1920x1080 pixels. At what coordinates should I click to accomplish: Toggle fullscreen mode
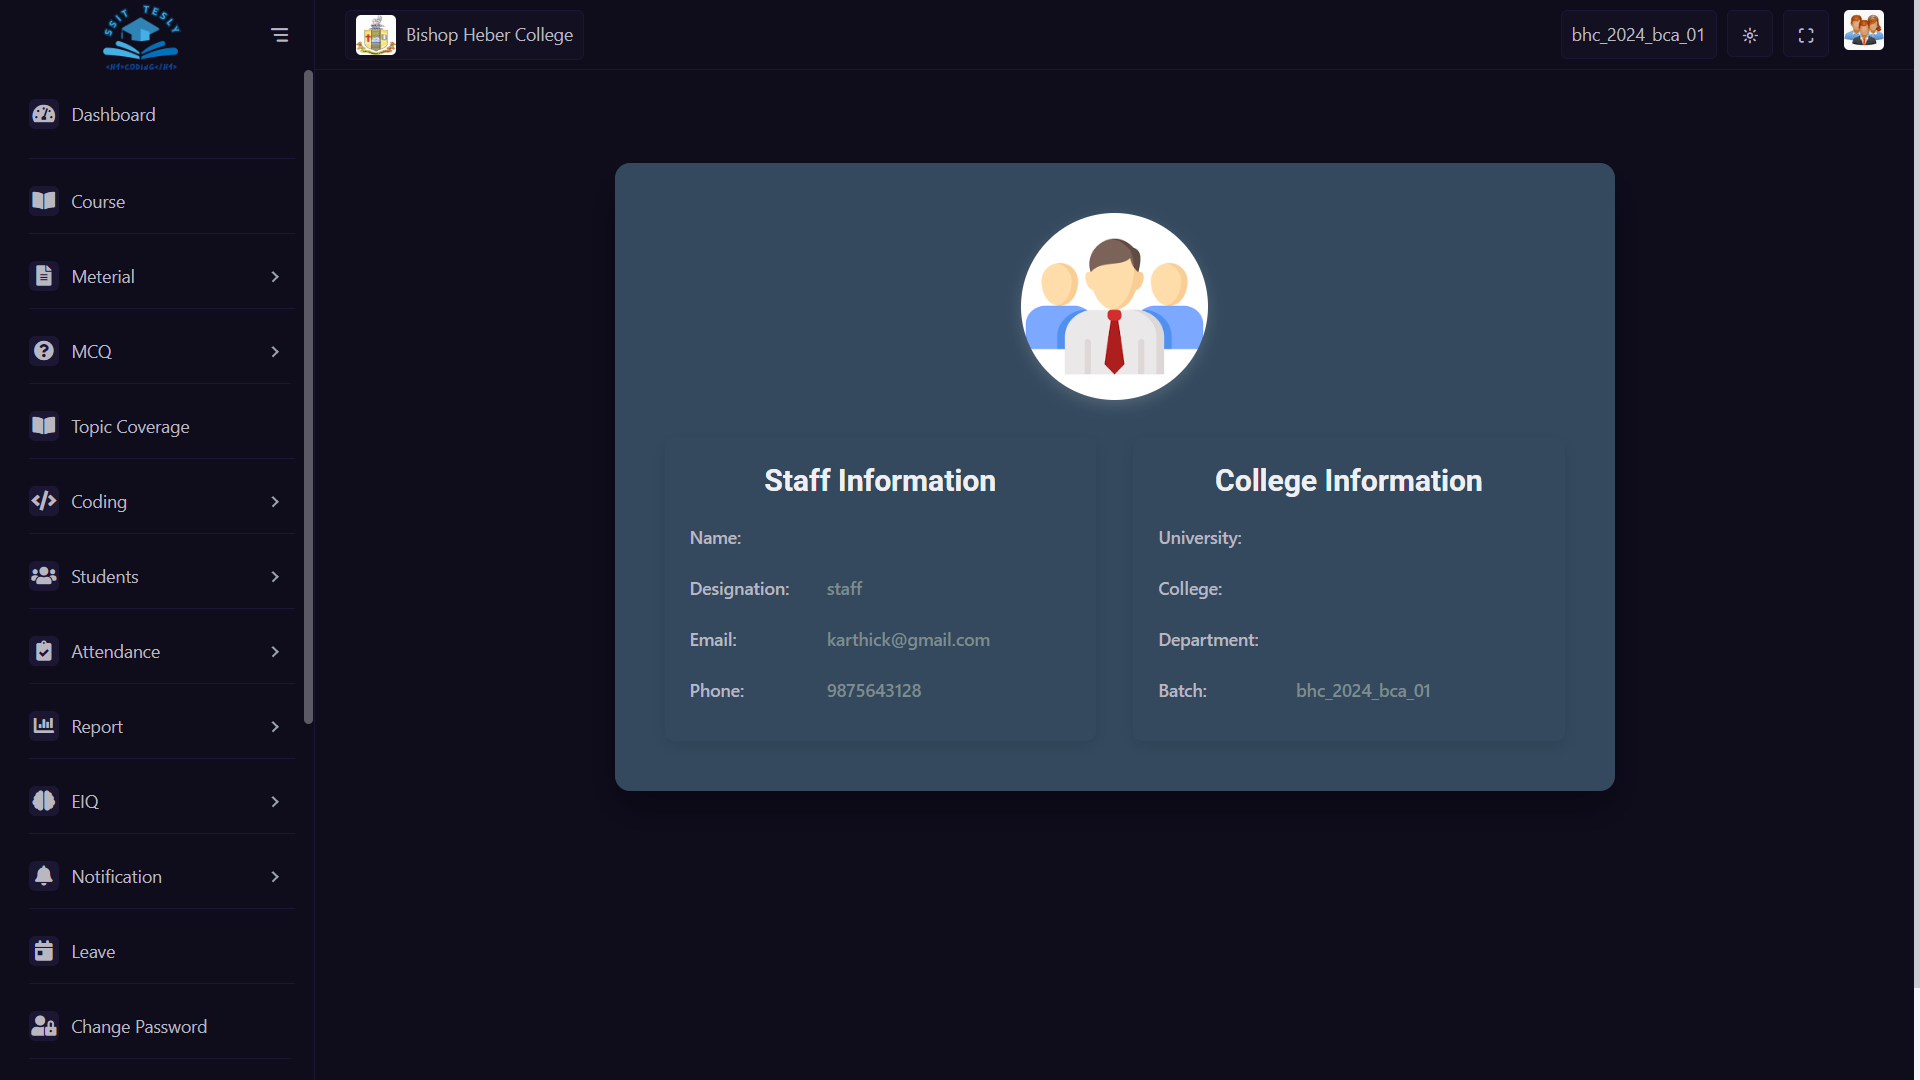[x=1806, y=35]
